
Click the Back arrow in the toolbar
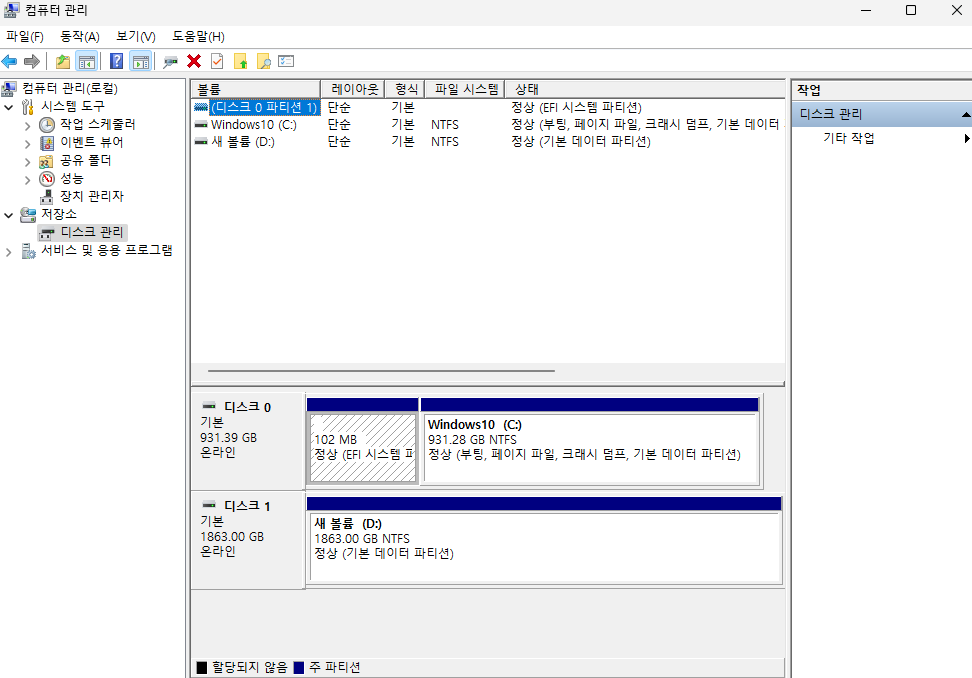tap(9, 61)
